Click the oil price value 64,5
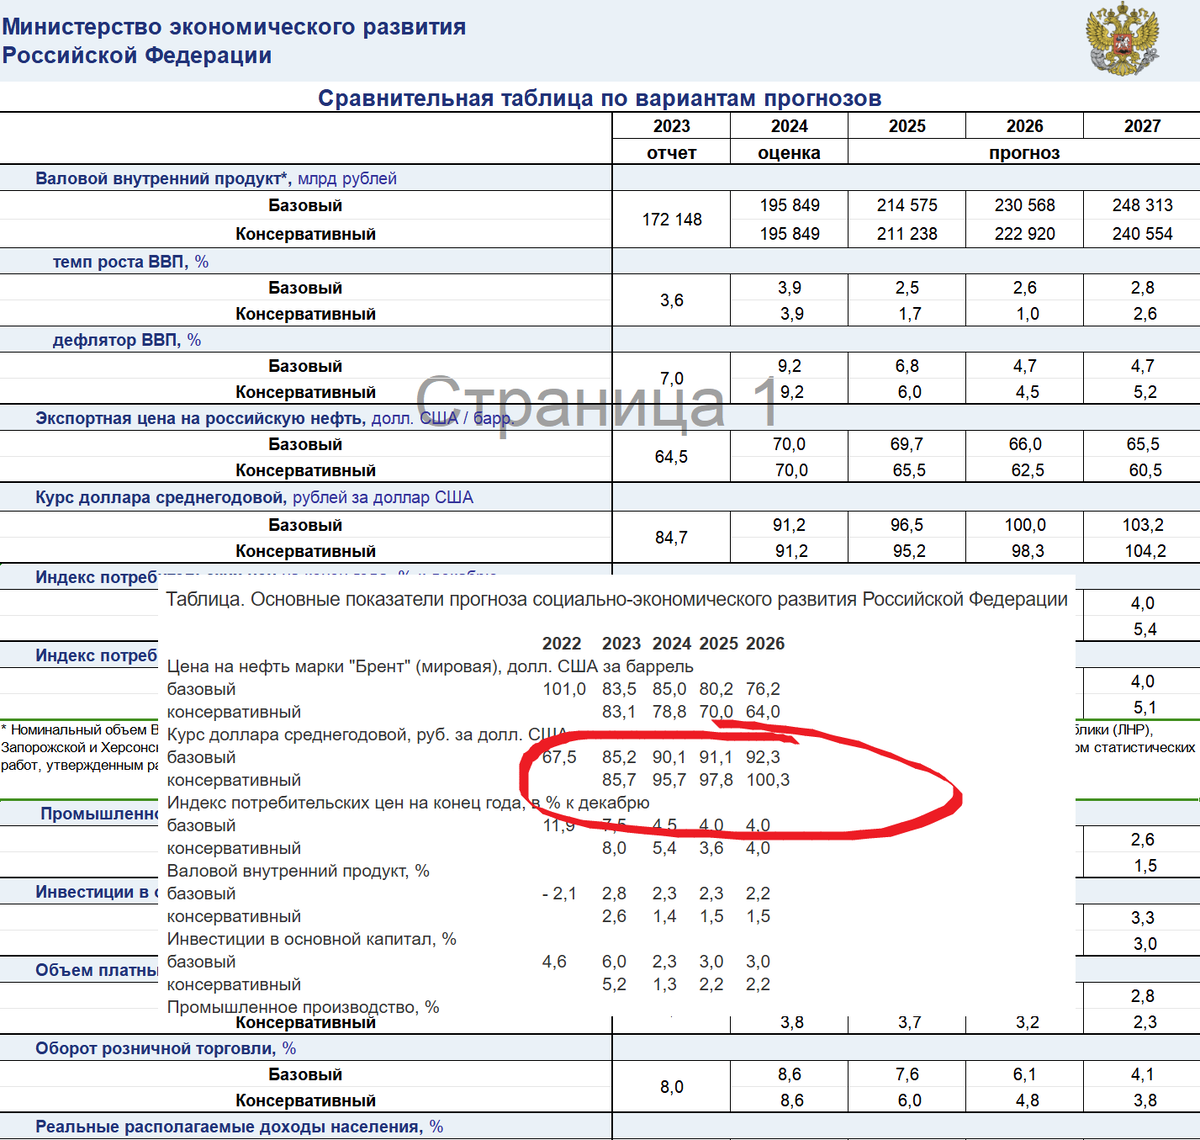The width and height of the screenshot is (1200, 1140). click(x=672, y=456)
